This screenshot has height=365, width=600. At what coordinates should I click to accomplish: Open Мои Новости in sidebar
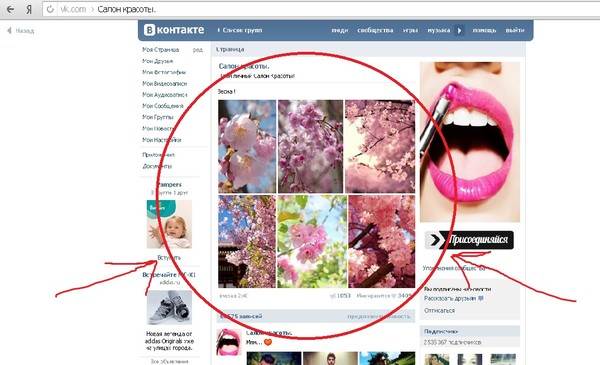(158, 129)
